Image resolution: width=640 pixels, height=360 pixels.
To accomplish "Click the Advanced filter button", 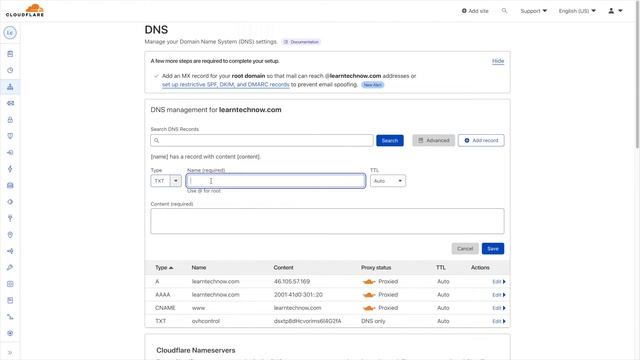I will tap(433, 140).
